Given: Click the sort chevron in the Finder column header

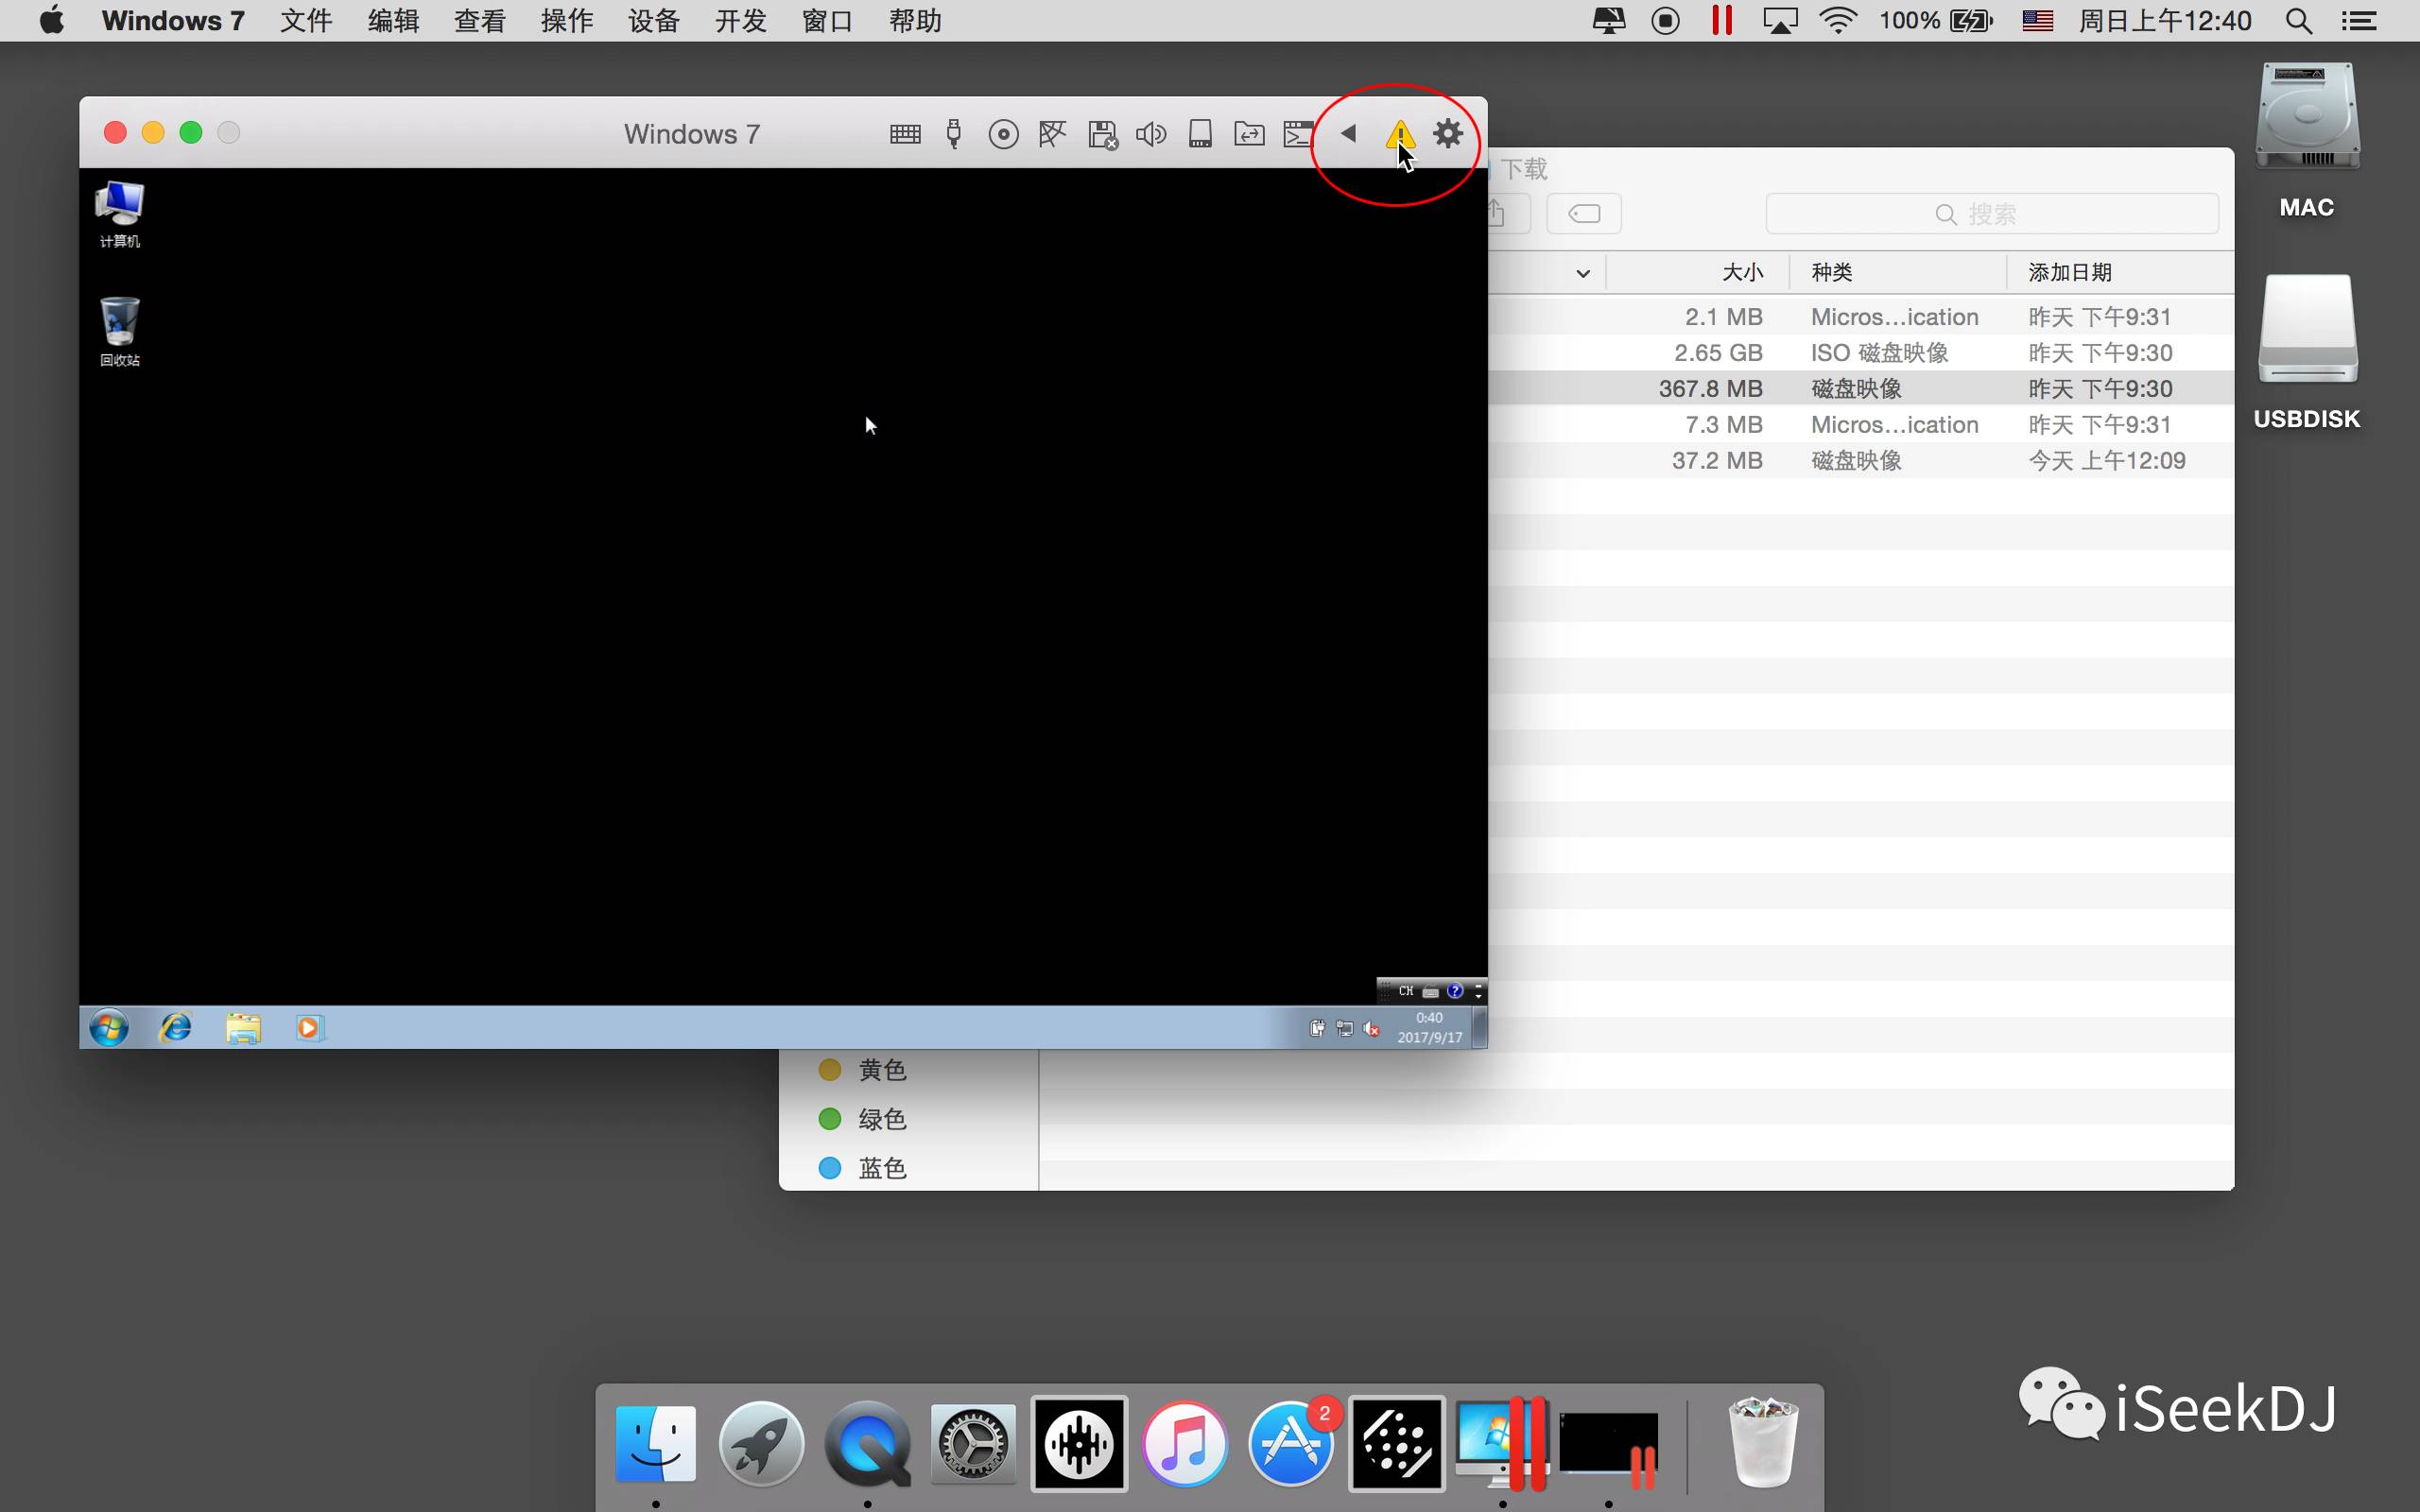Looking at the screenshot, I should [x=1582, y=273].
